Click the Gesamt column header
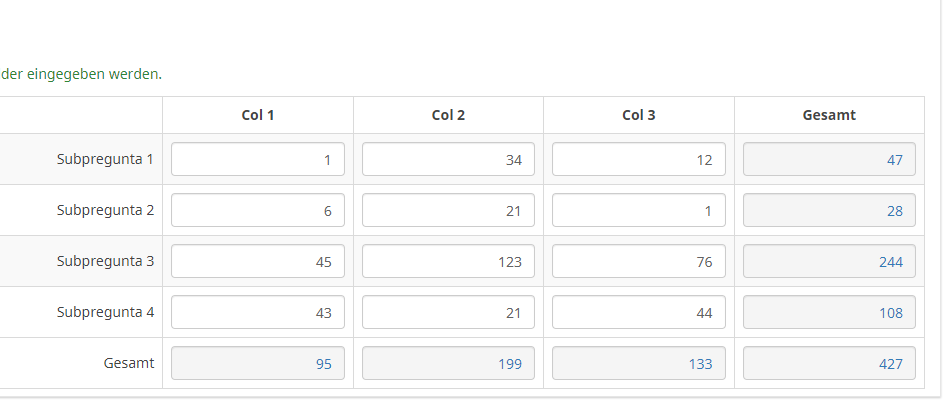This screenshot has height=406, width=948. (x=829, y=115)
